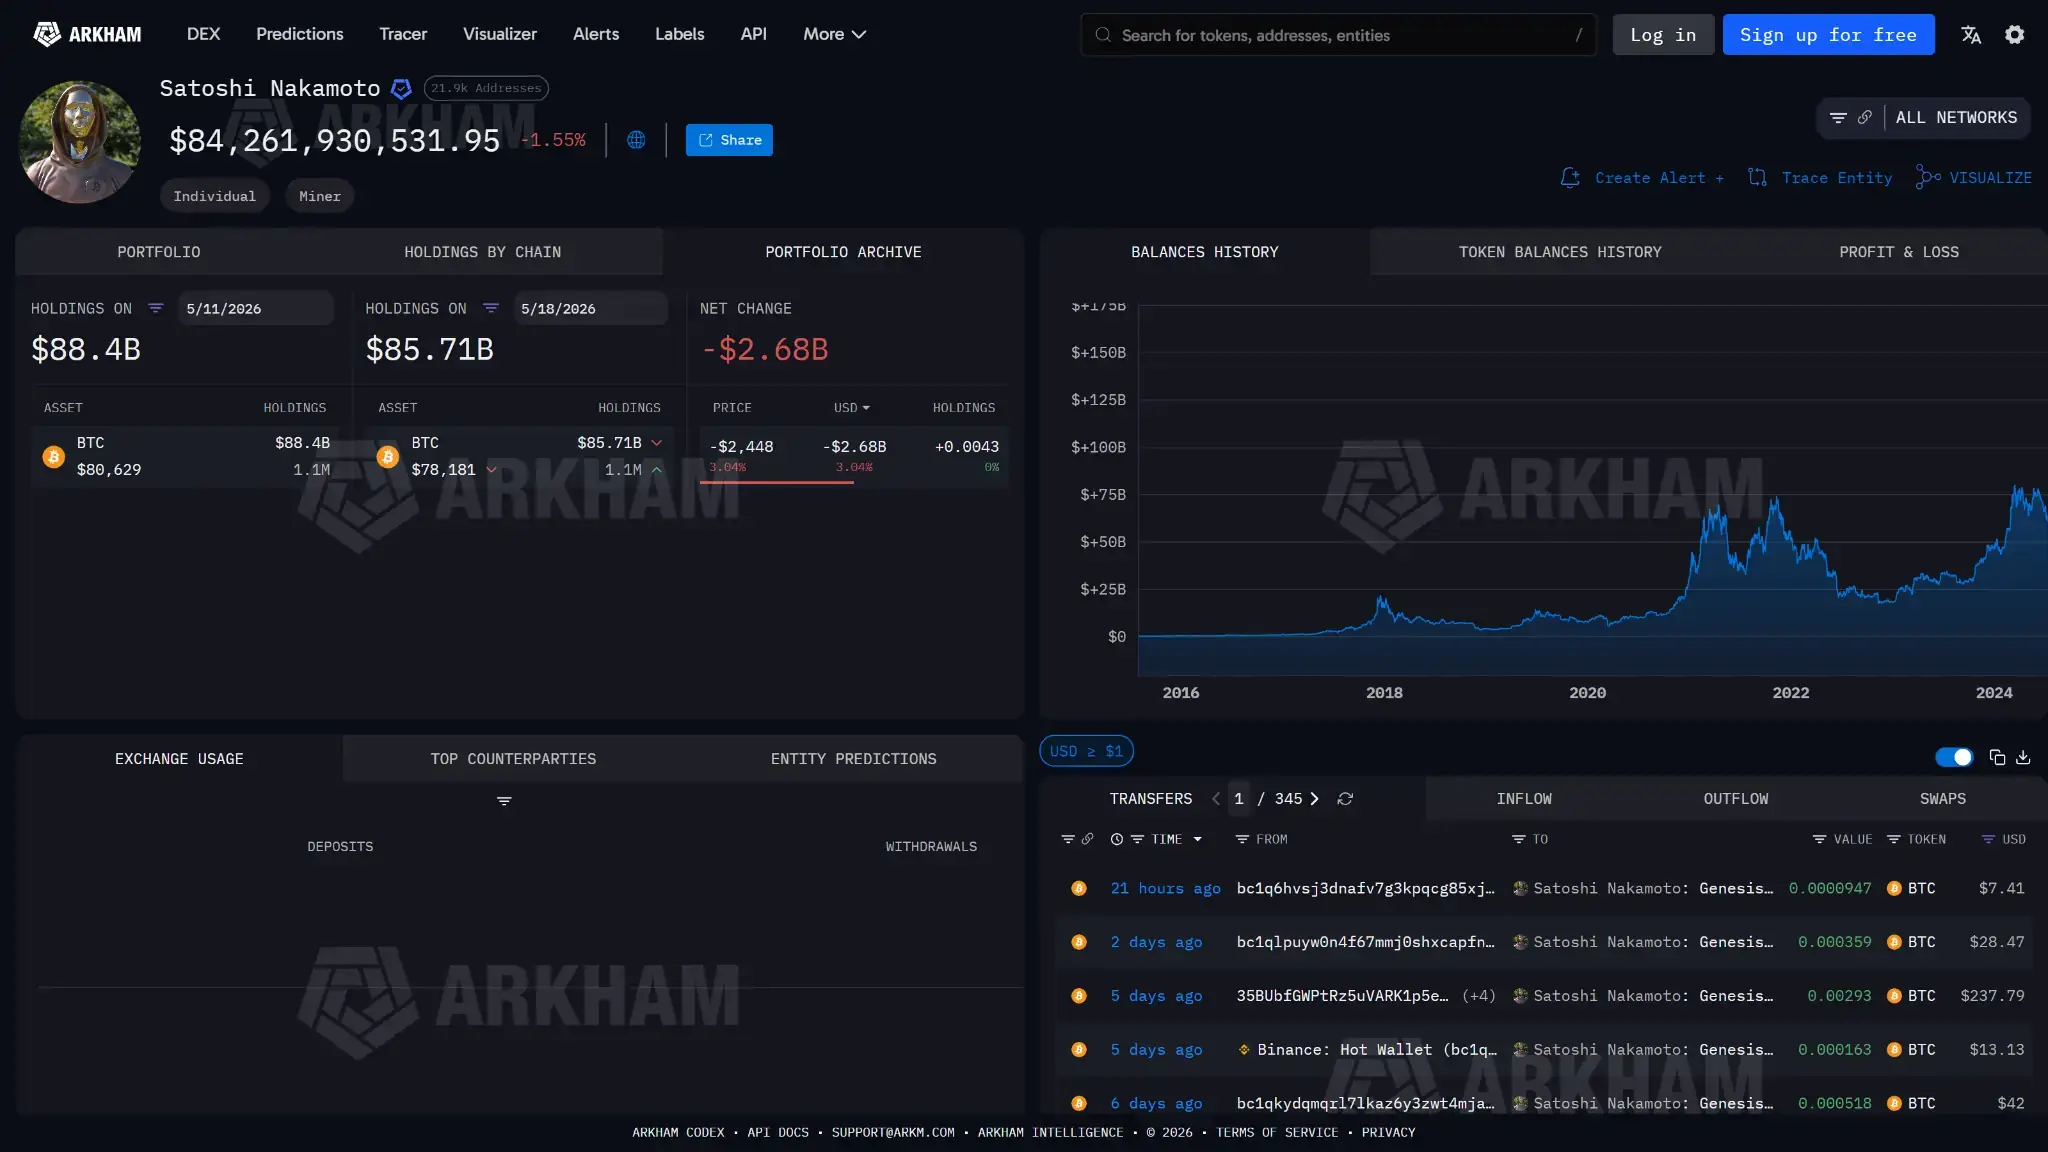Switch to ENTITY PREDICTIONS tab
The width and height of the screenshot is (2048, 1152).
853,759
